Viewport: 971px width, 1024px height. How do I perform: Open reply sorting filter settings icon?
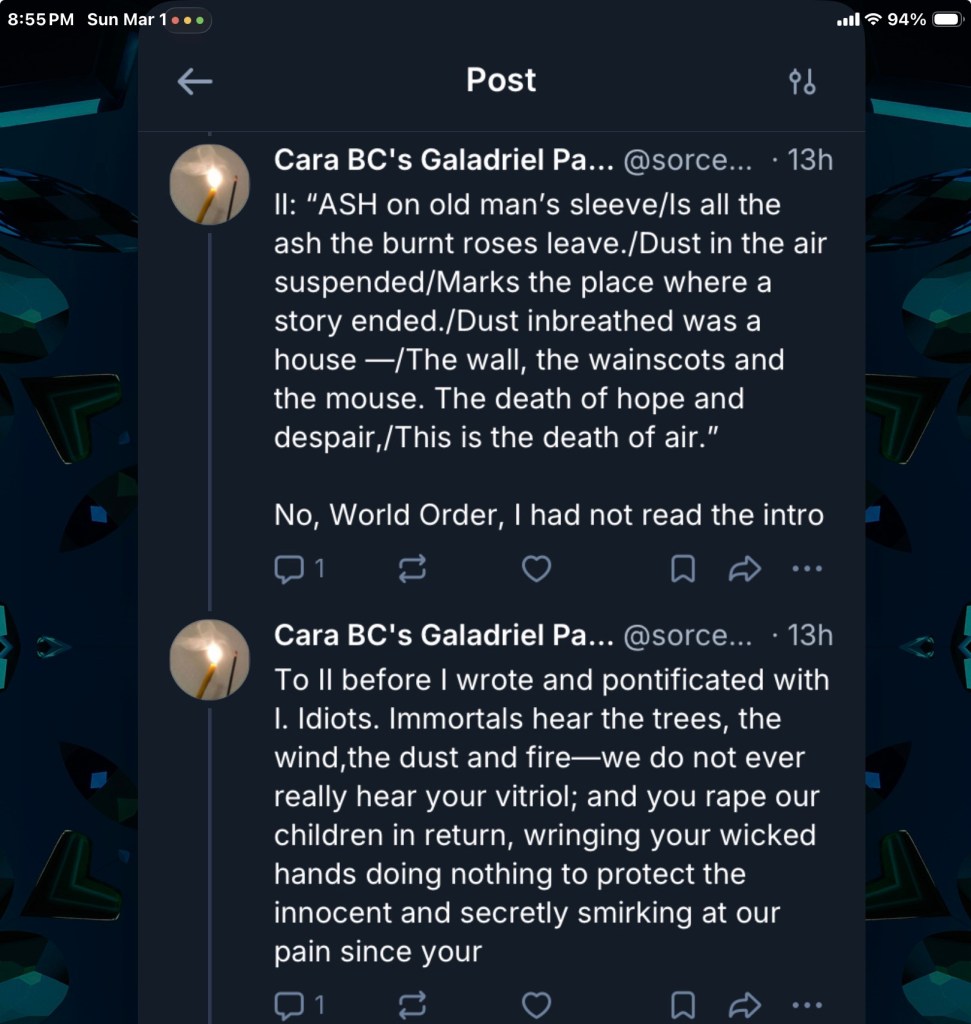(802, 81)
